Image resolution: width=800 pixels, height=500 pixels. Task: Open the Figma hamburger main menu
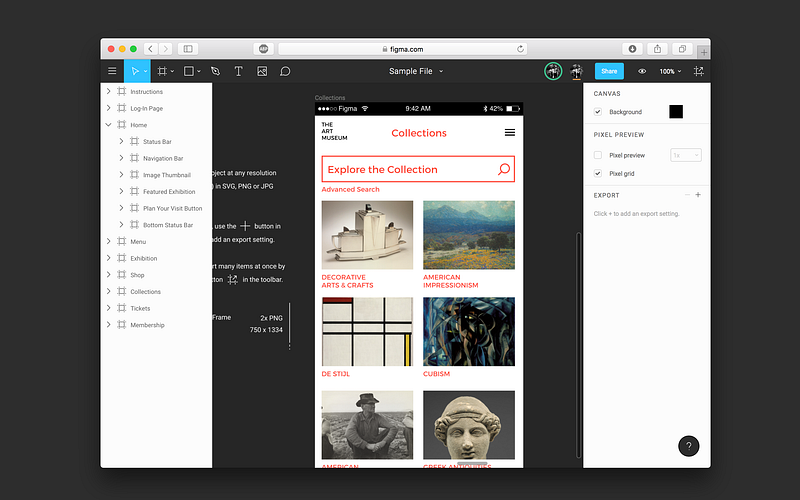pos(112,71)
